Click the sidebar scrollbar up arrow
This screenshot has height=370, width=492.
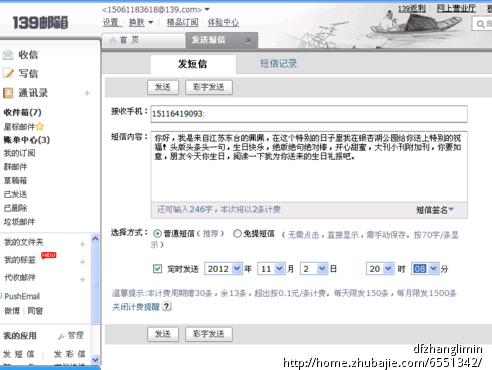[x=95, y=239]
